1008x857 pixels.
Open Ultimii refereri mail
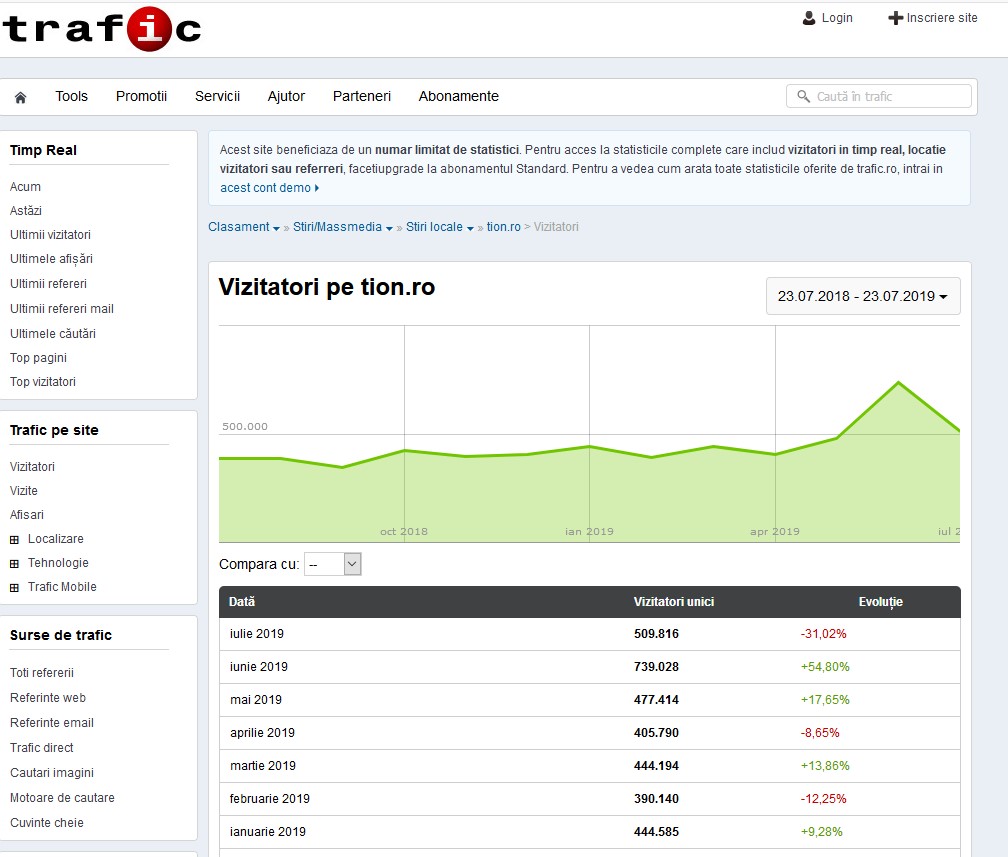pyautogui.click(x=62, y=309)
